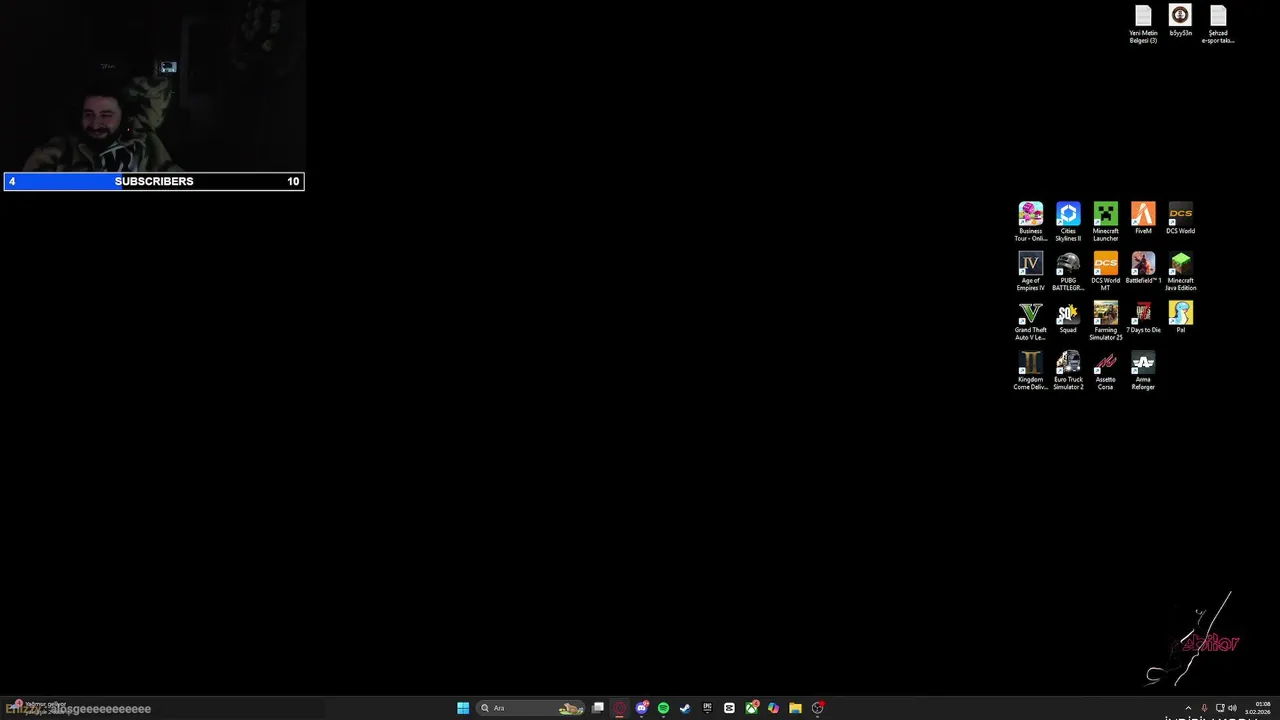
Task: Select the Şehzad e-spor text file
Action: [x=1218, y=24]
